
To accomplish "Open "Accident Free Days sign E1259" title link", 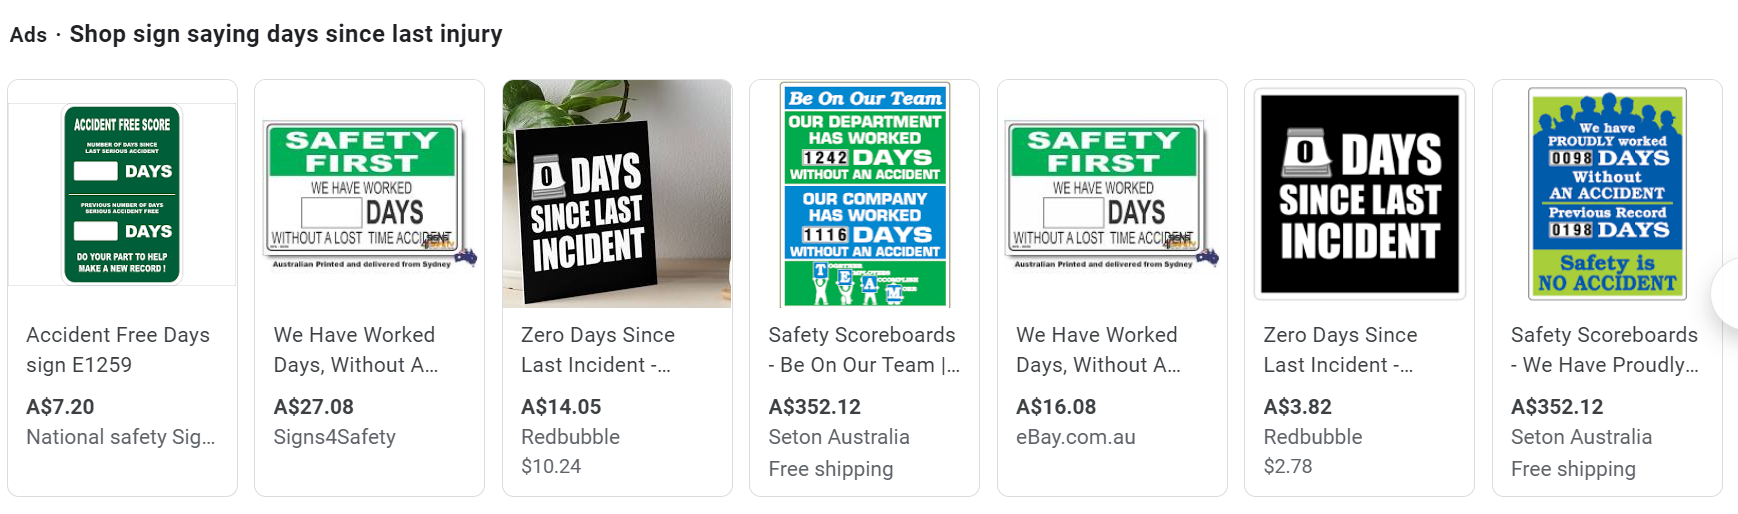I will (118, 349).
